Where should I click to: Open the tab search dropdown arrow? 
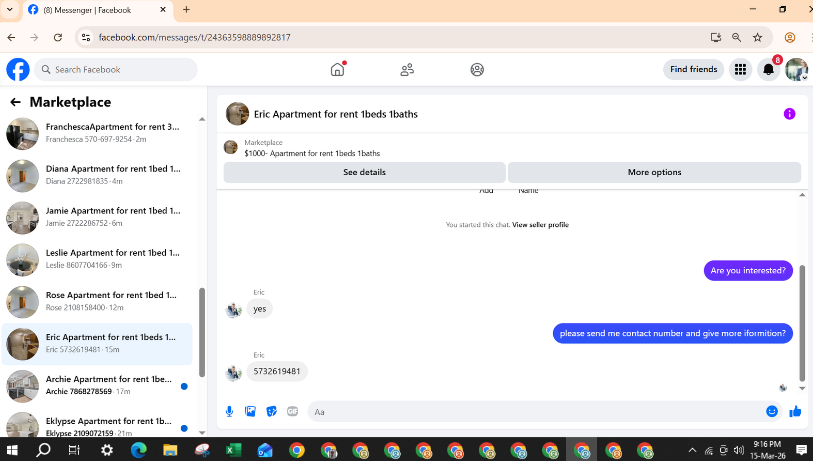point(9,9)
